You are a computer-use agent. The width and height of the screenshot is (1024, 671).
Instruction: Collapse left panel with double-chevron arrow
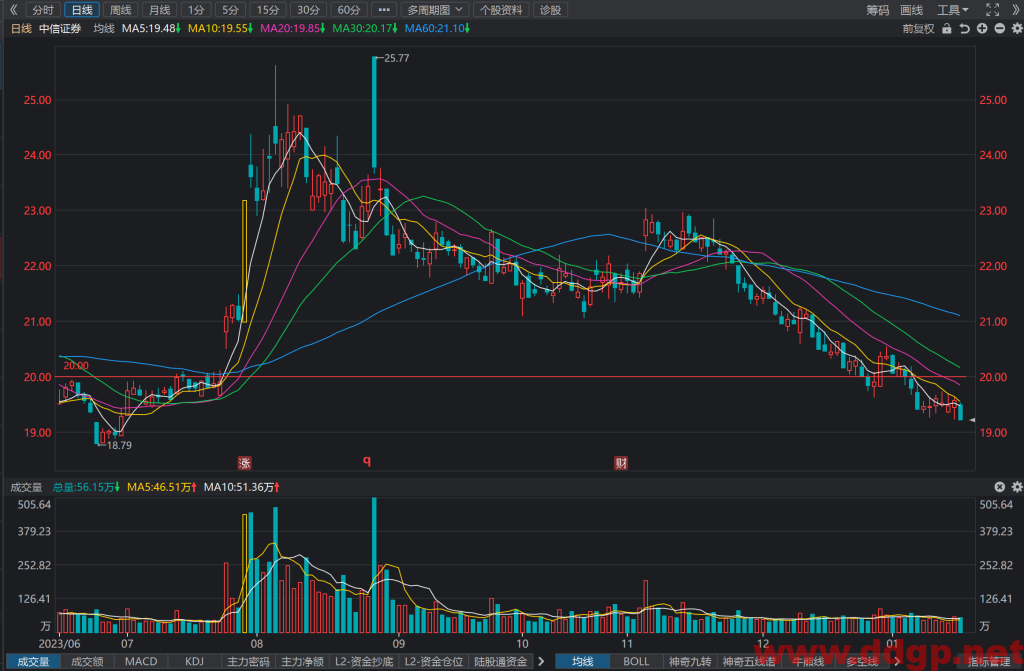tap(13, 10)
